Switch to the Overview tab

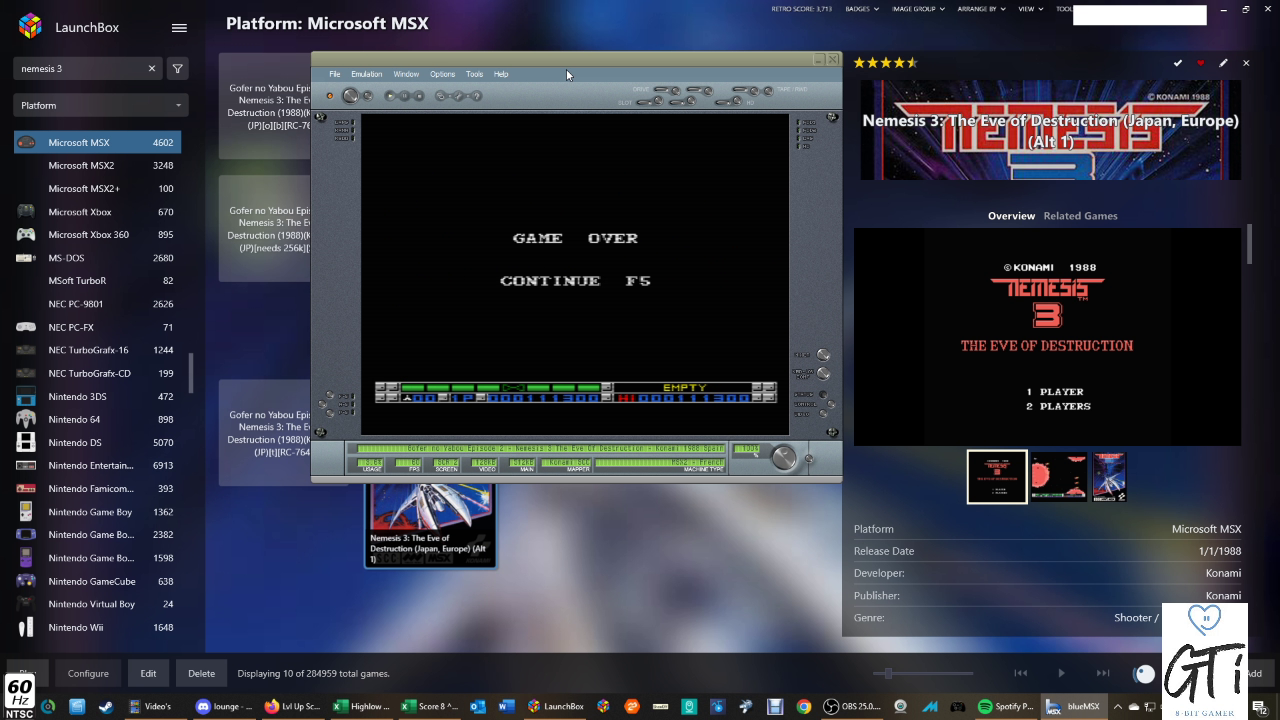pos(1011,216)
